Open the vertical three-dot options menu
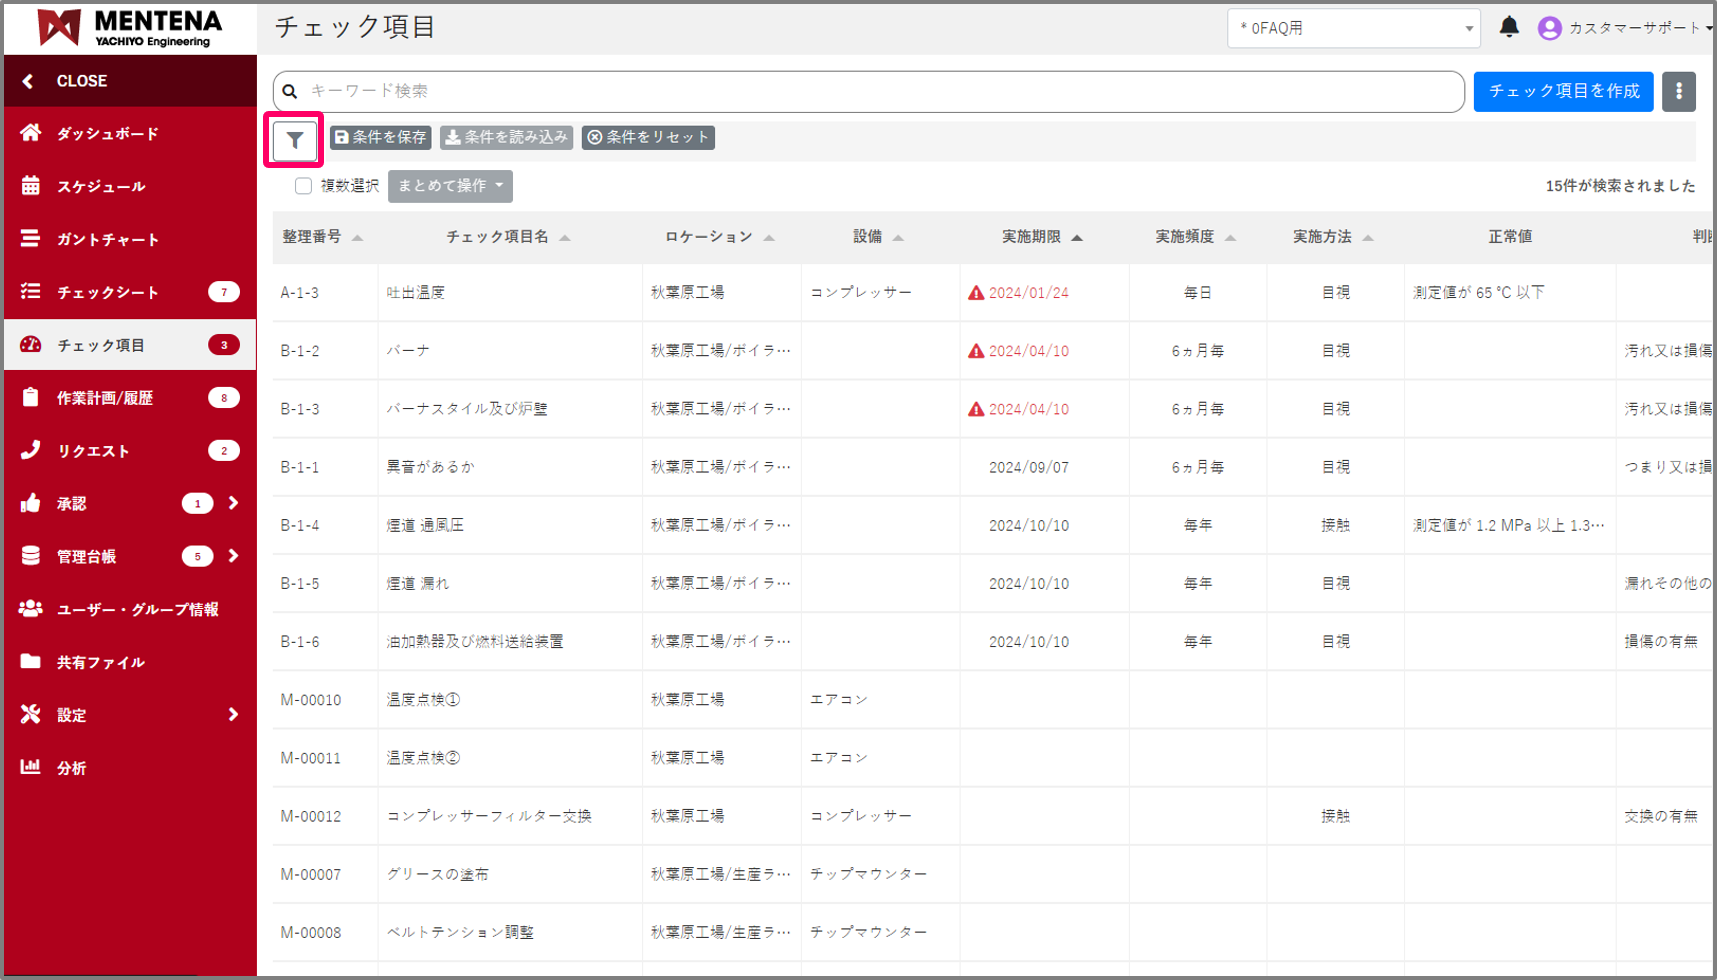 coord(1678,91)
